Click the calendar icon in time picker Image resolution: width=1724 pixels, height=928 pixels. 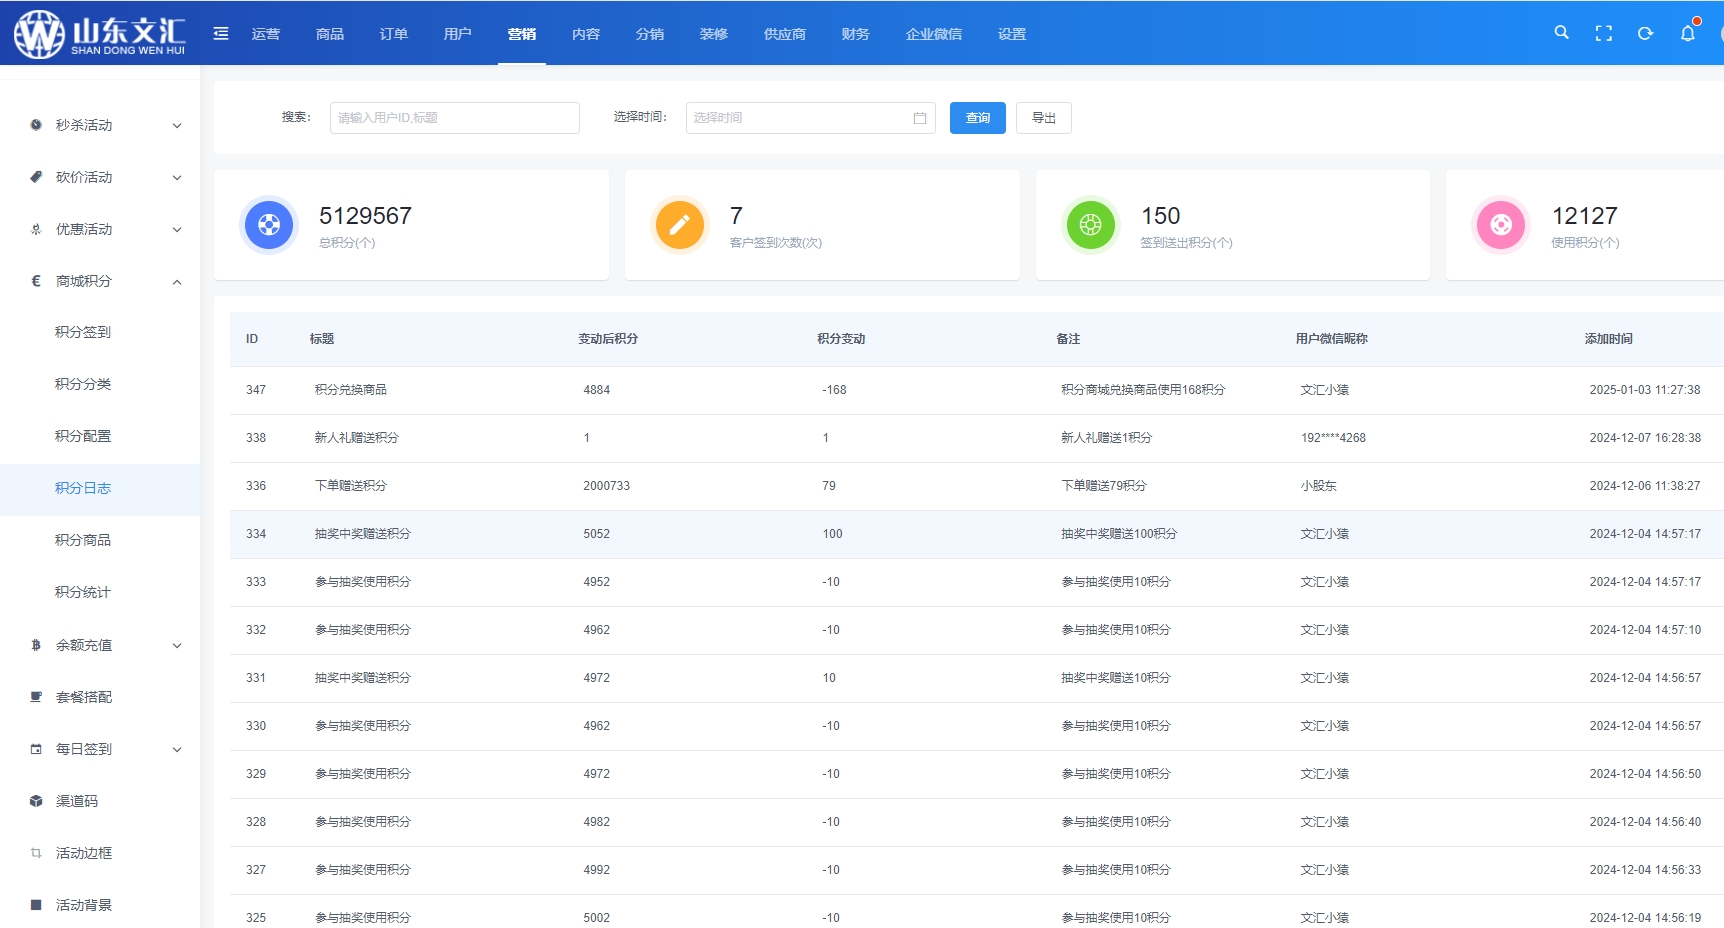point(920,118)
